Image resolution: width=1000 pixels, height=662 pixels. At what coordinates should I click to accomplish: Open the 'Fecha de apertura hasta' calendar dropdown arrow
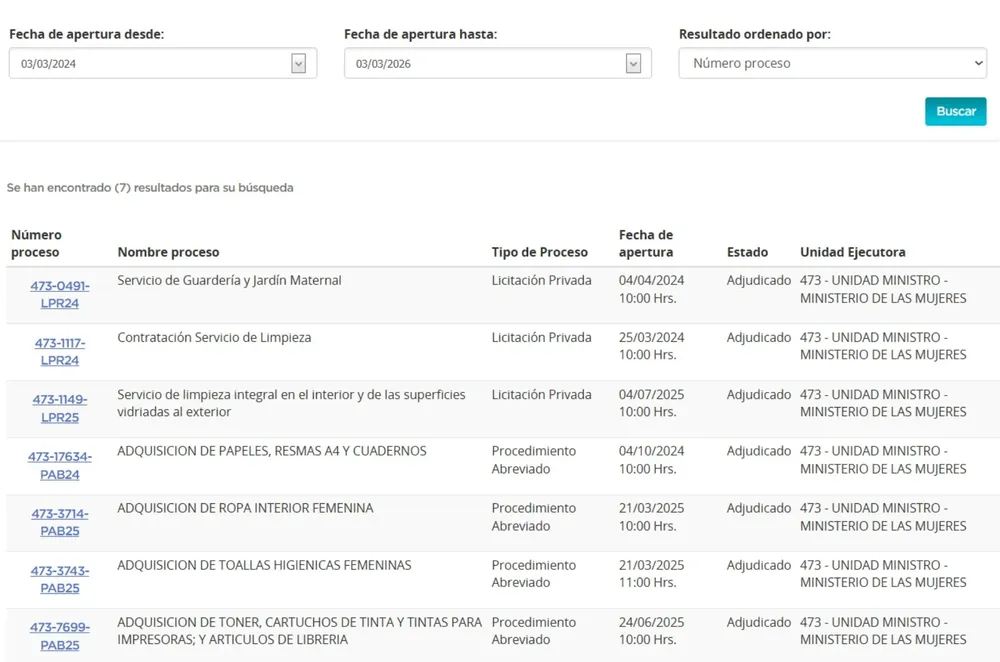tap(633, 64)
